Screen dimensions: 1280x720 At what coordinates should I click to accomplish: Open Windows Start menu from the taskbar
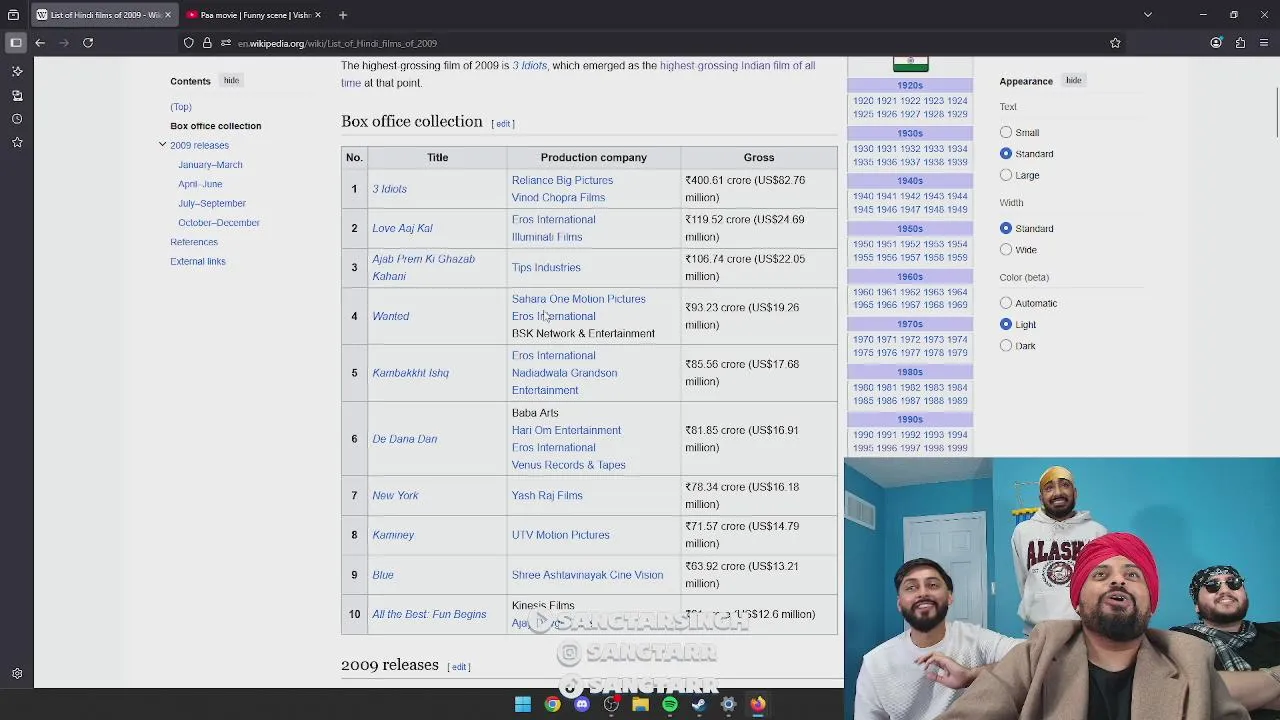point(523,704)
